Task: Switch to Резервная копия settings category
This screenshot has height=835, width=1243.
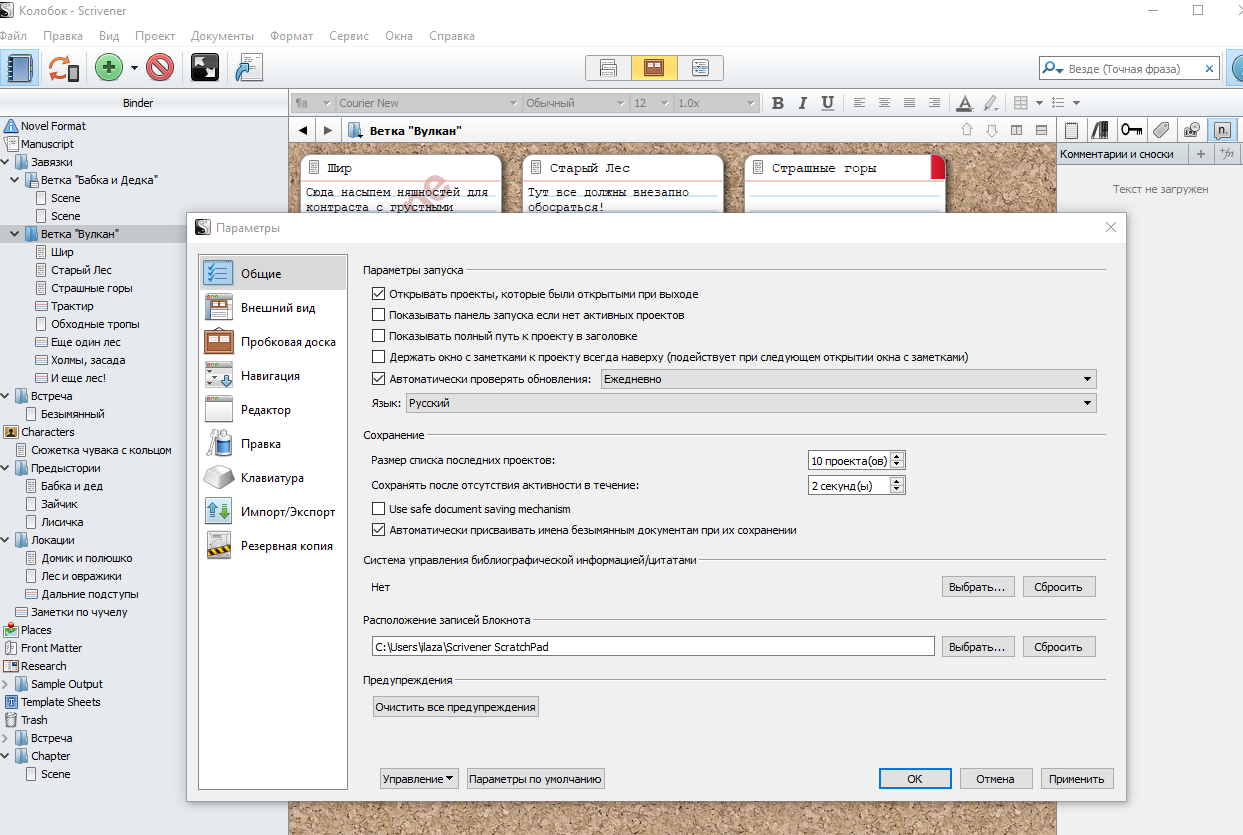Action: (x=287, y=546)
